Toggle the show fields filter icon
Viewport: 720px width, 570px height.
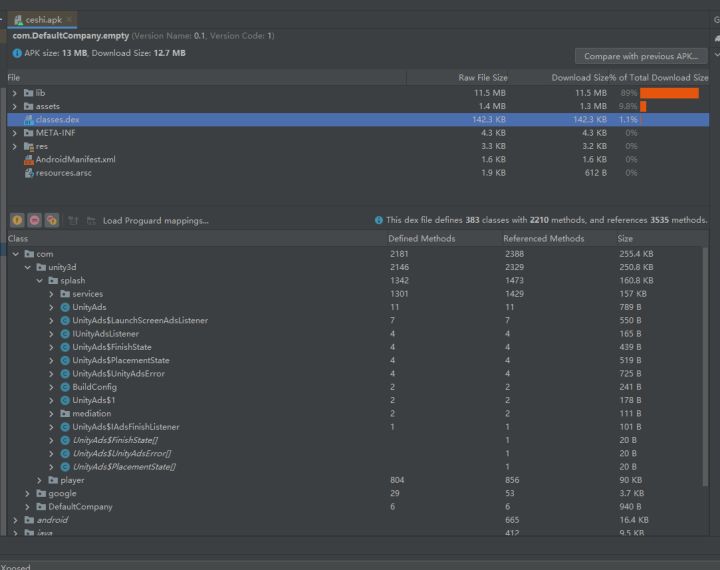pos(17,220)
